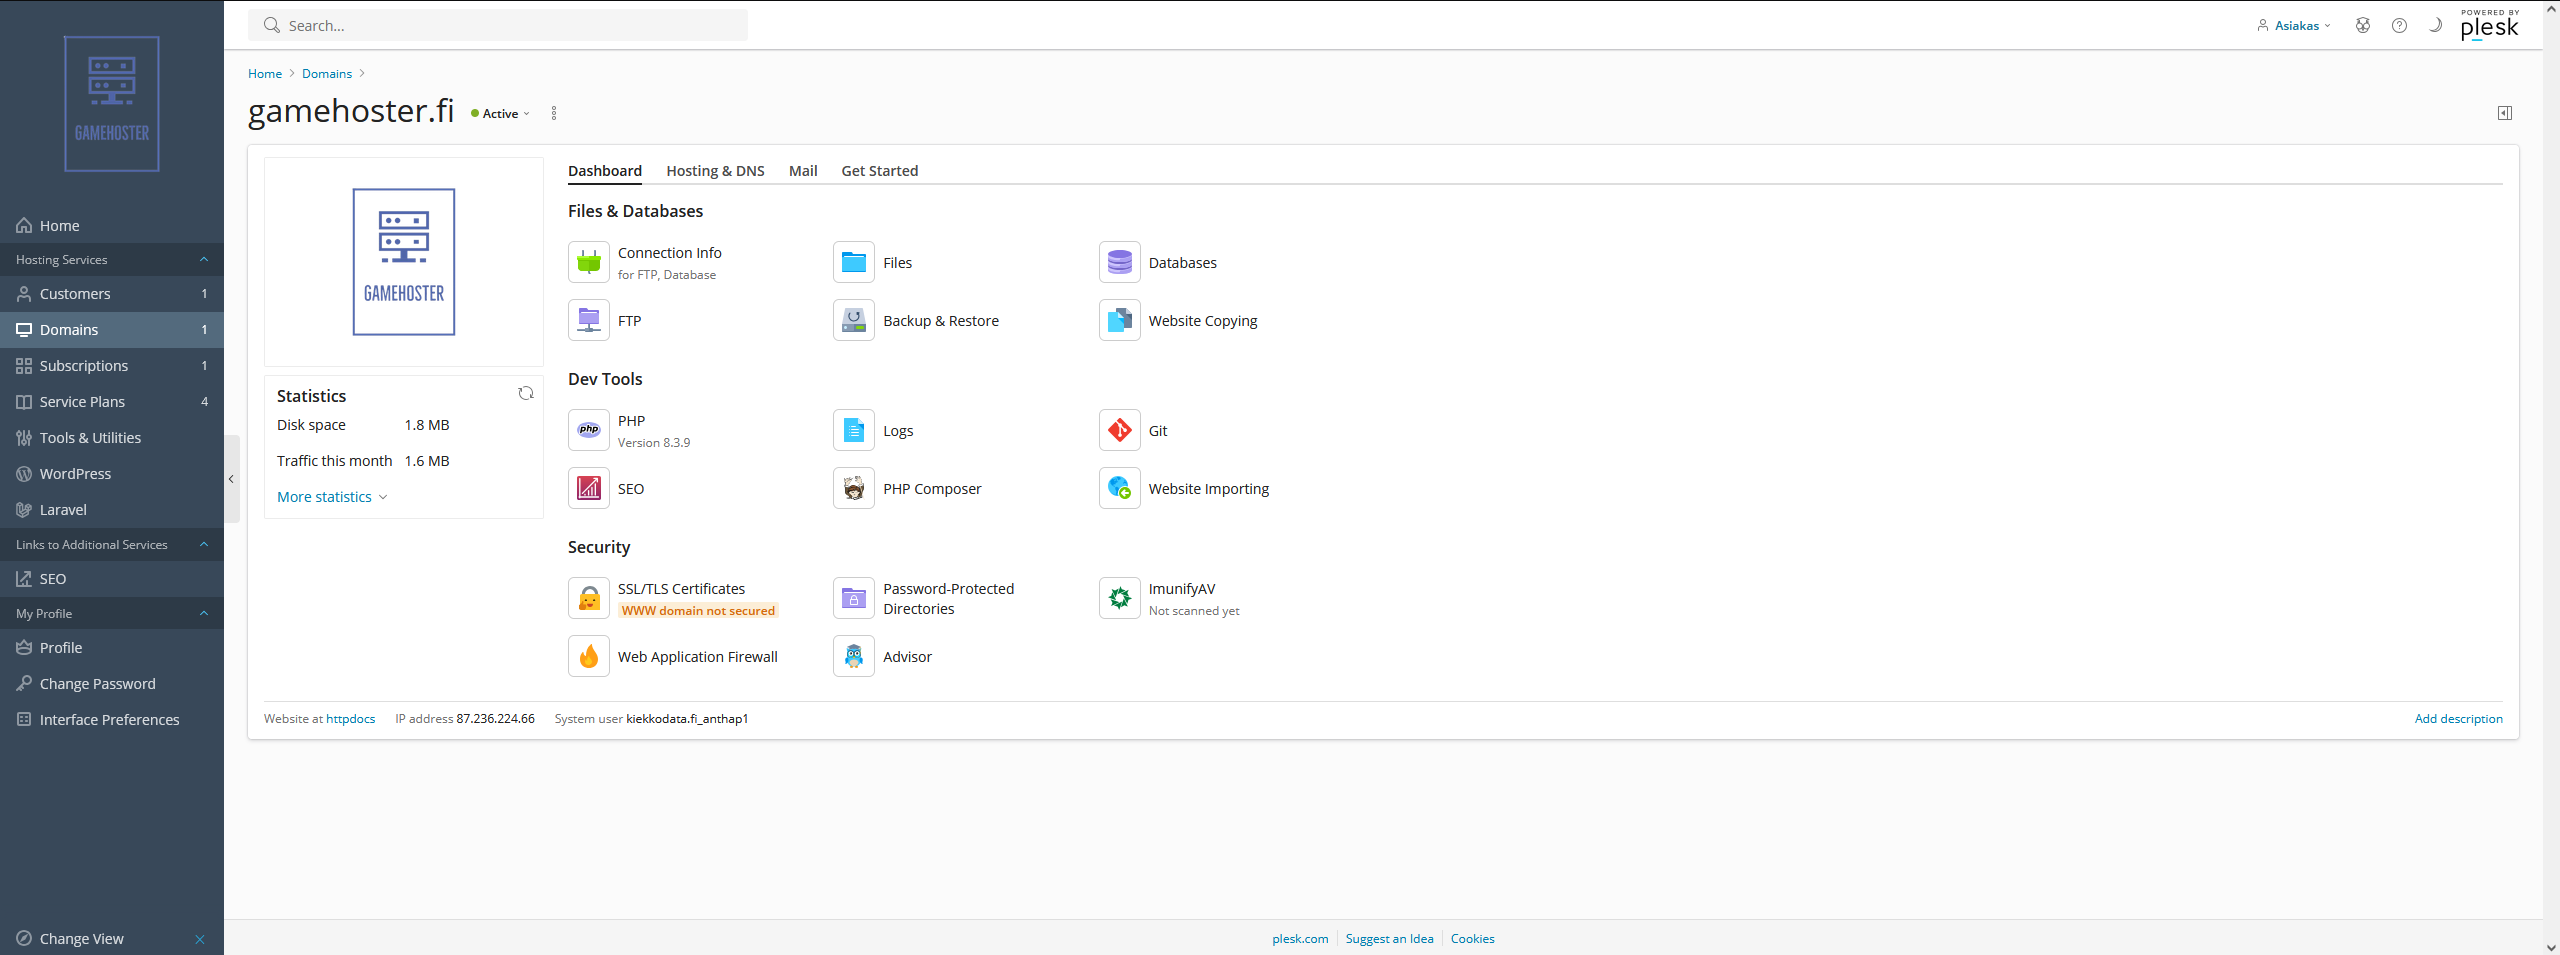Toggle the right side panel icon
Screen dimensions: 2560x955
(x=2505, y=113)
